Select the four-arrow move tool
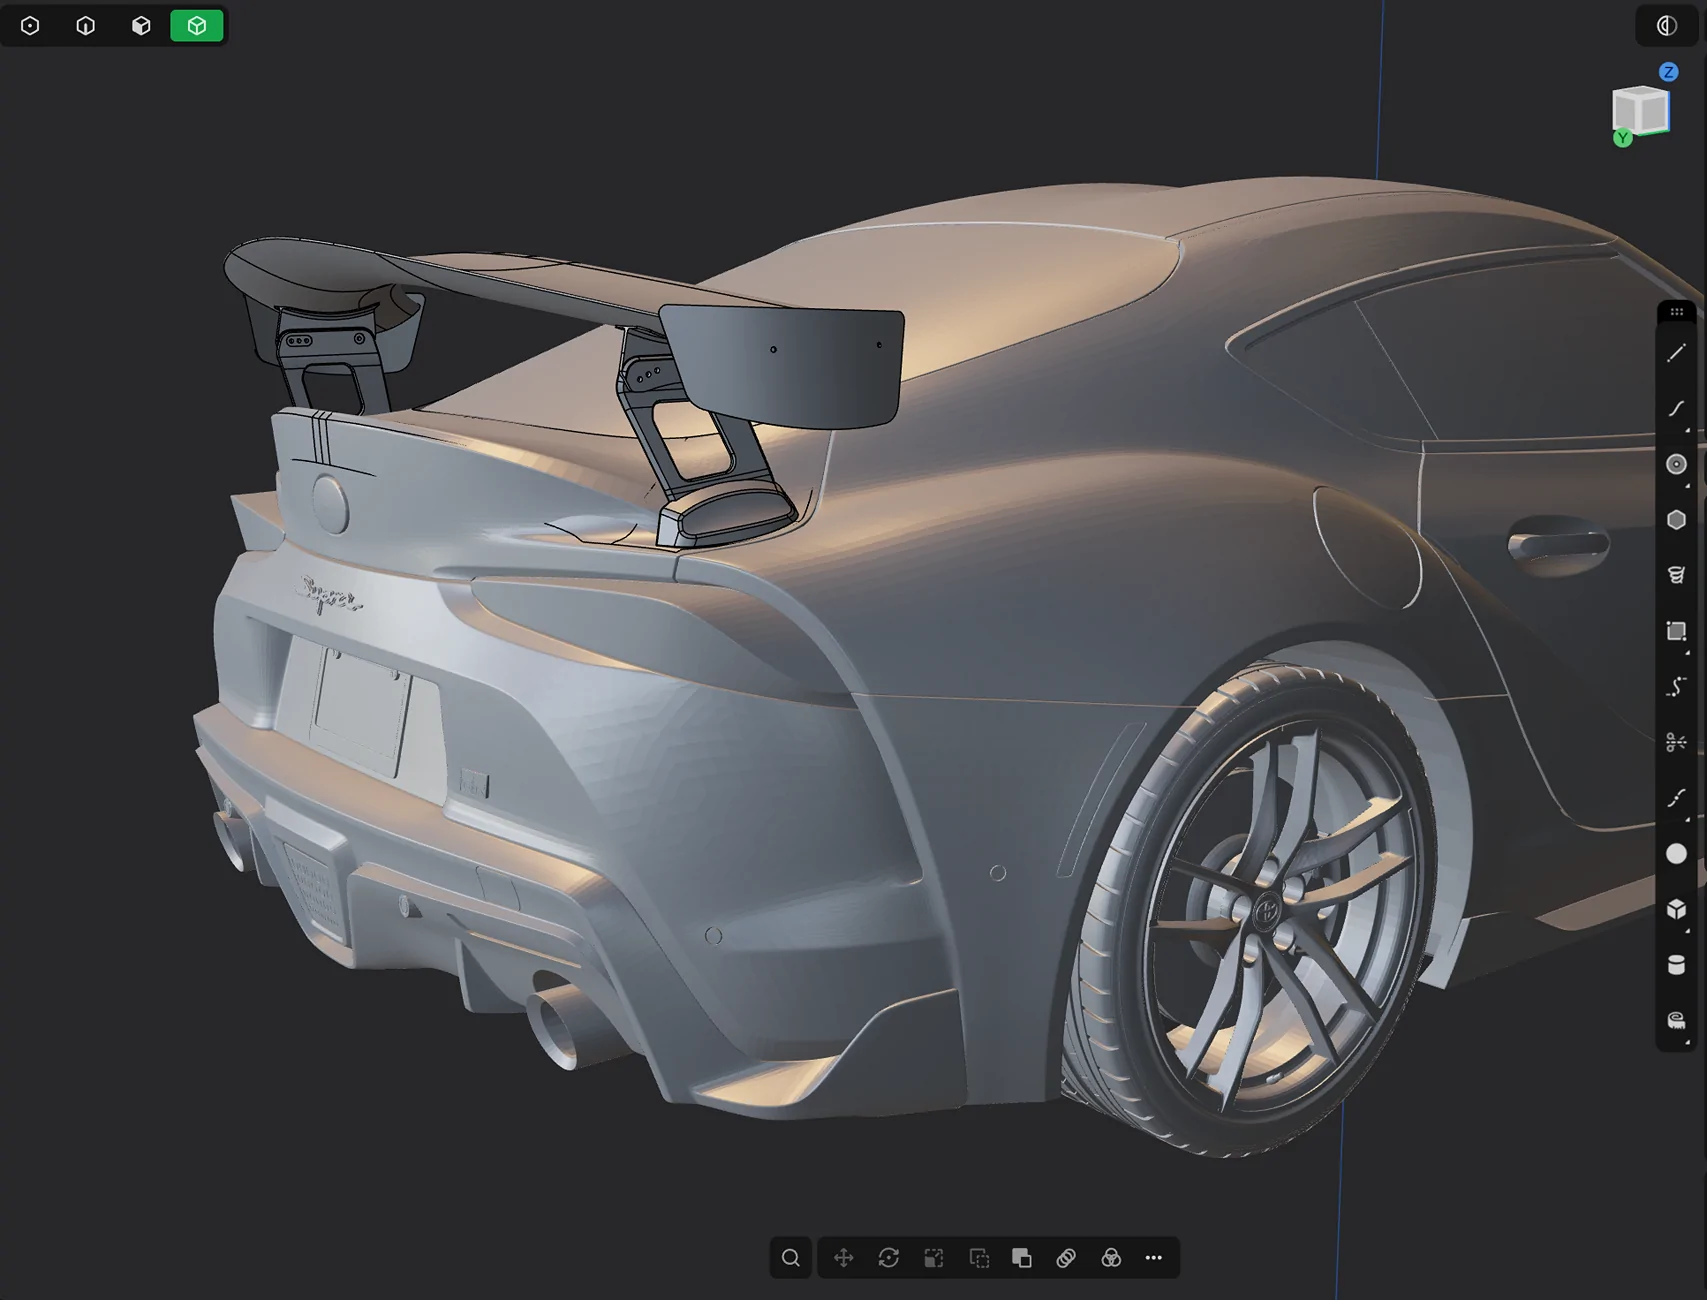The height and width of the screenshot is (1300, 1707). [x=844, y=1258]
